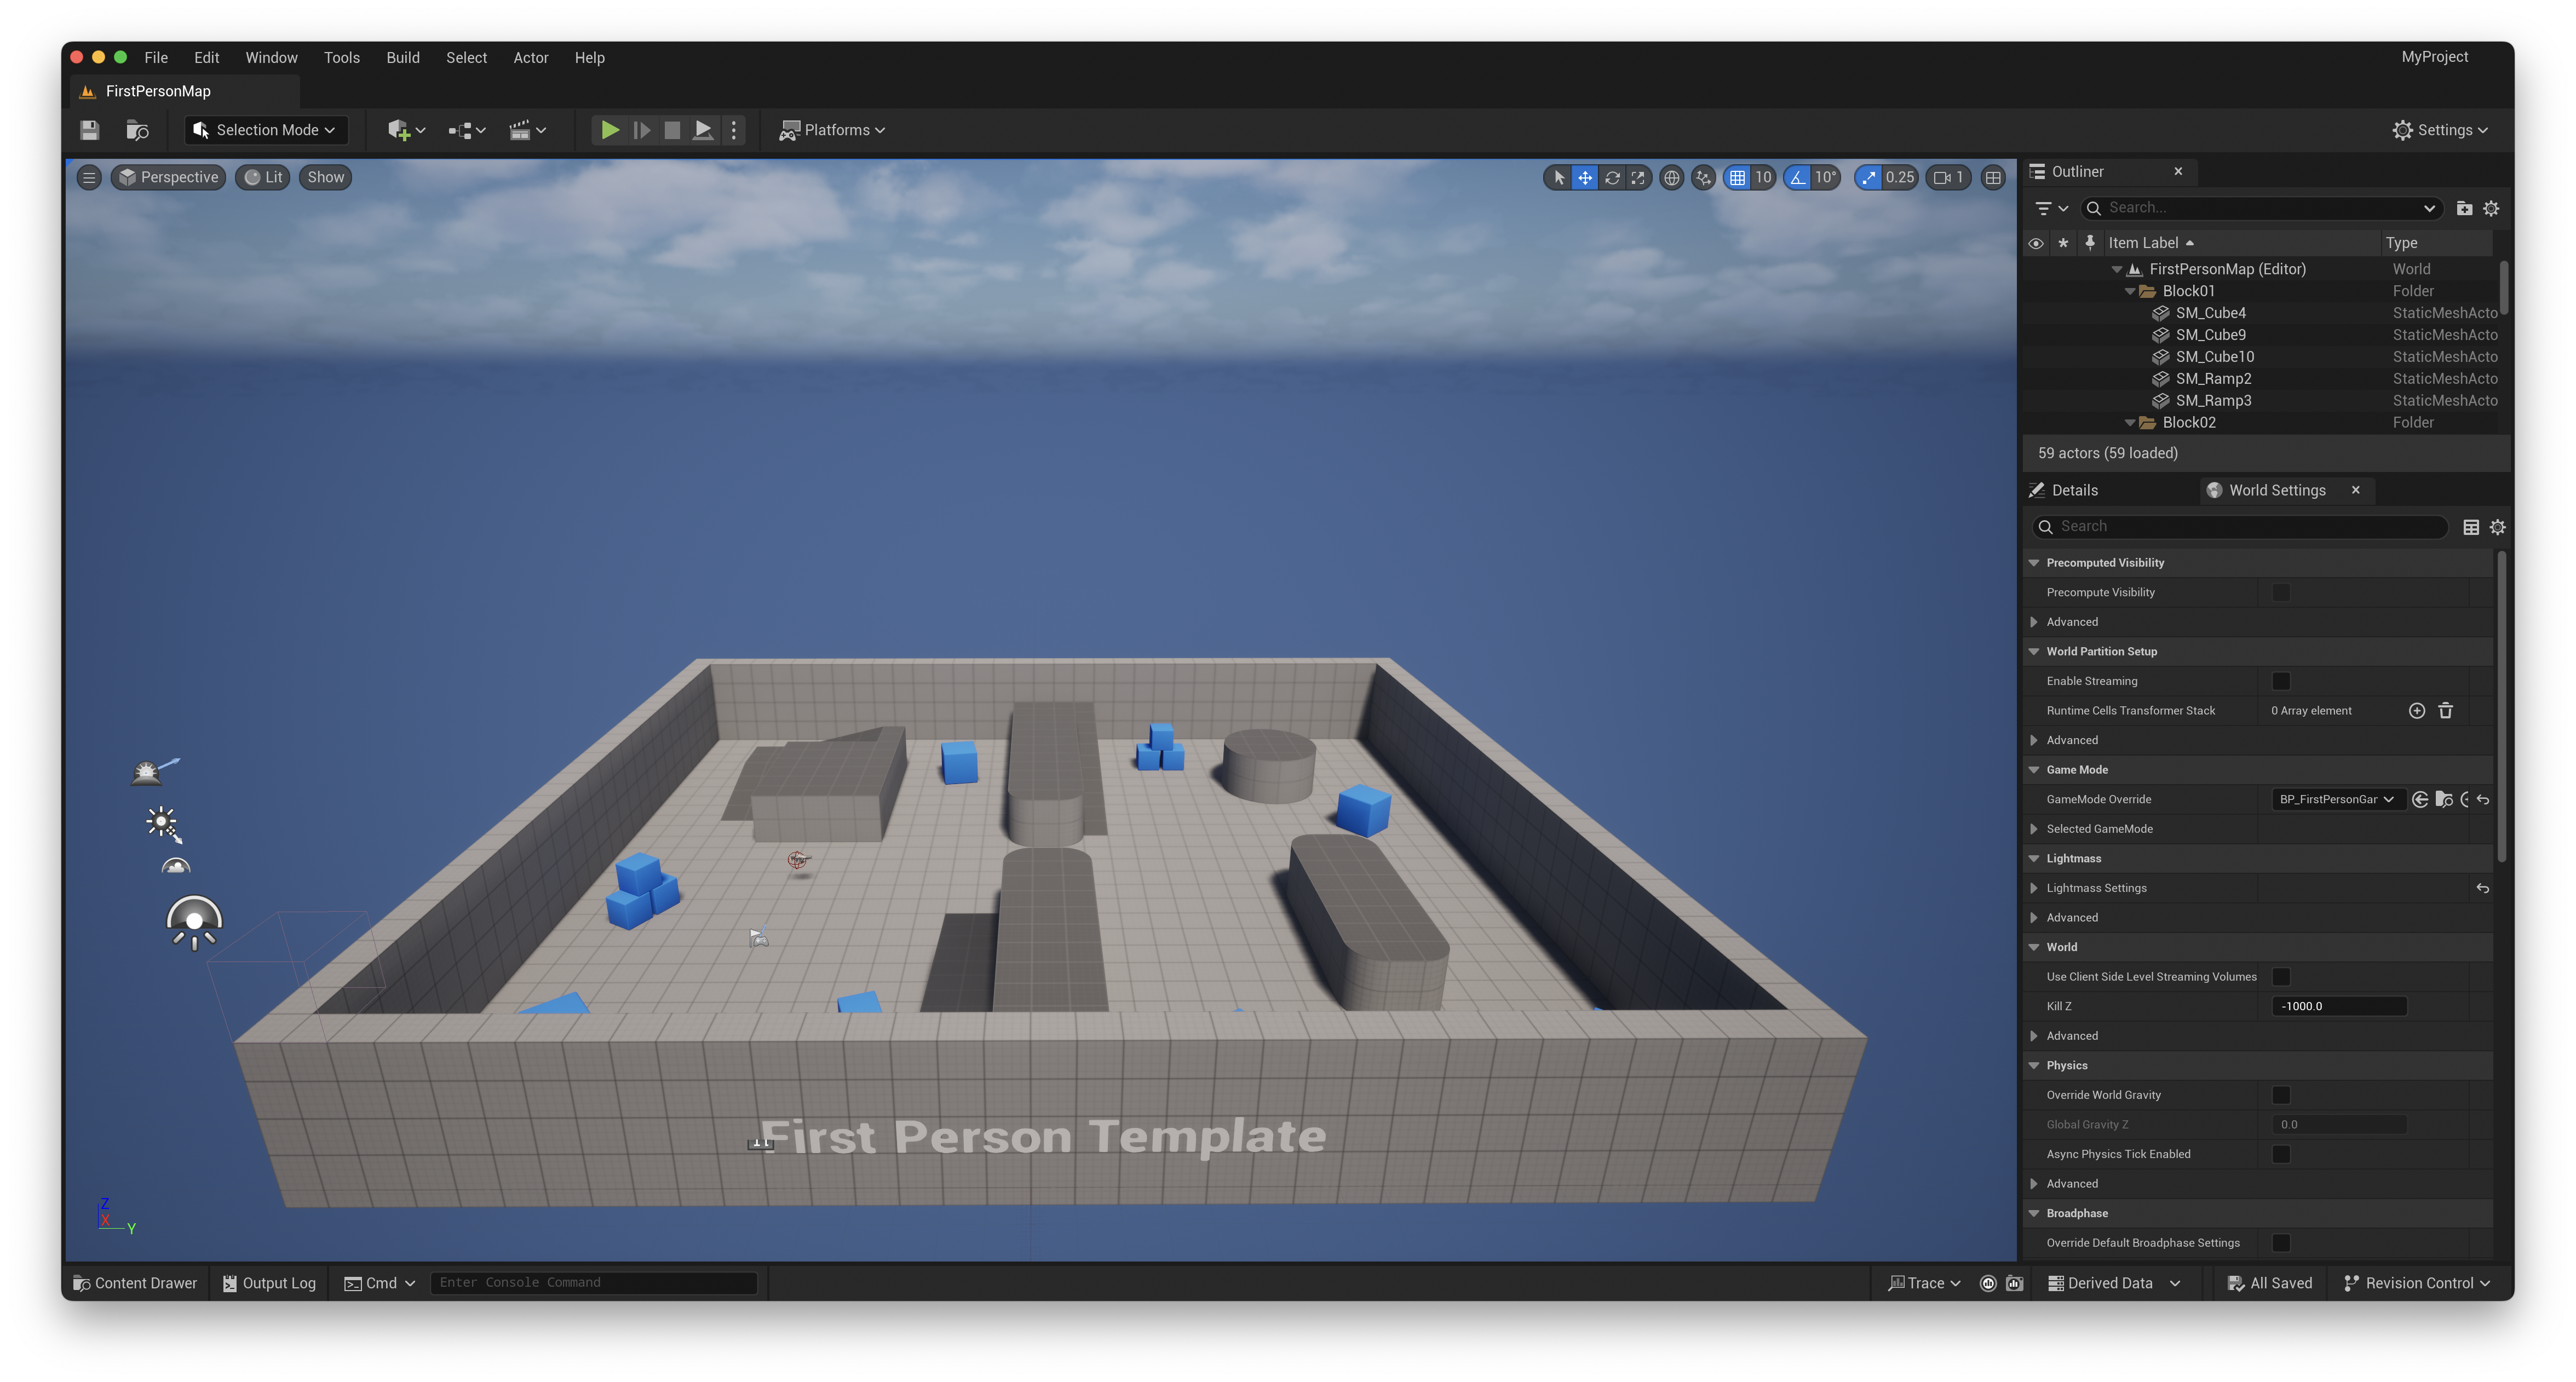The width and height of the screenshot is (2576, 1382).
Task: Click the viewport layout maximize icon
Action: pos(1993,178)
